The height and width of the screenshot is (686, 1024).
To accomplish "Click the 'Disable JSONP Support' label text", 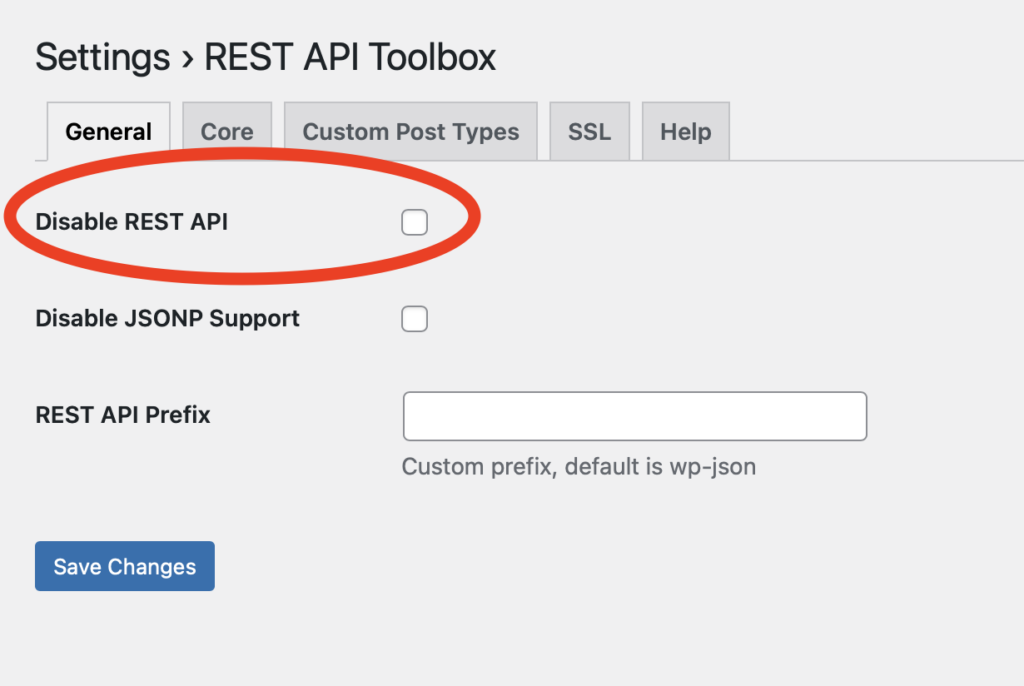I will click(167, 318).
